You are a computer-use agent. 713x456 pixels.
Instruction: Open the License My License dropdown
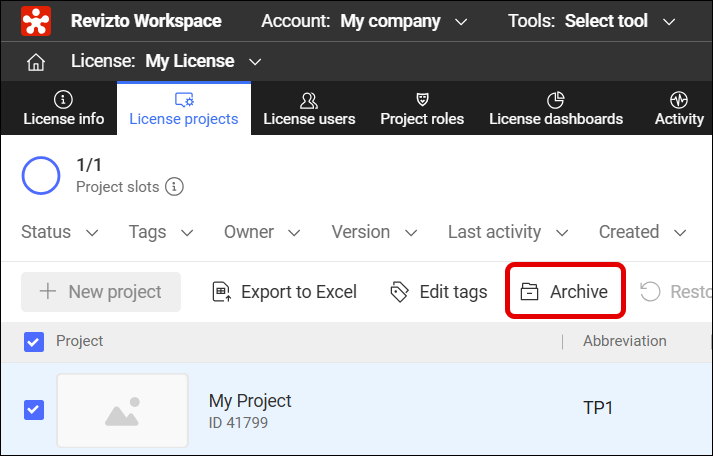click(166, 61)
